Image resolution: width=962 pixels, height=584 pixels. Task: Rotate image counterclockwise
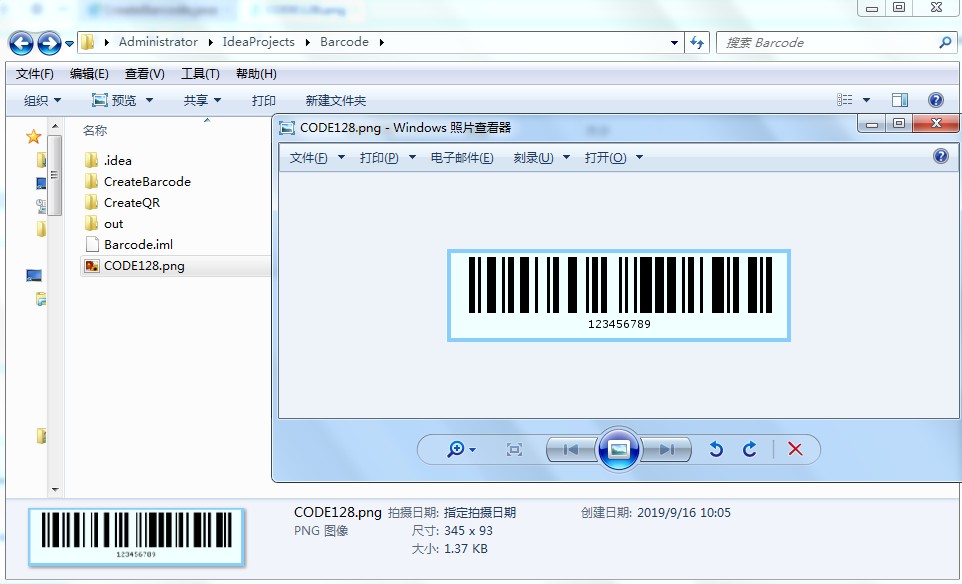715,450
